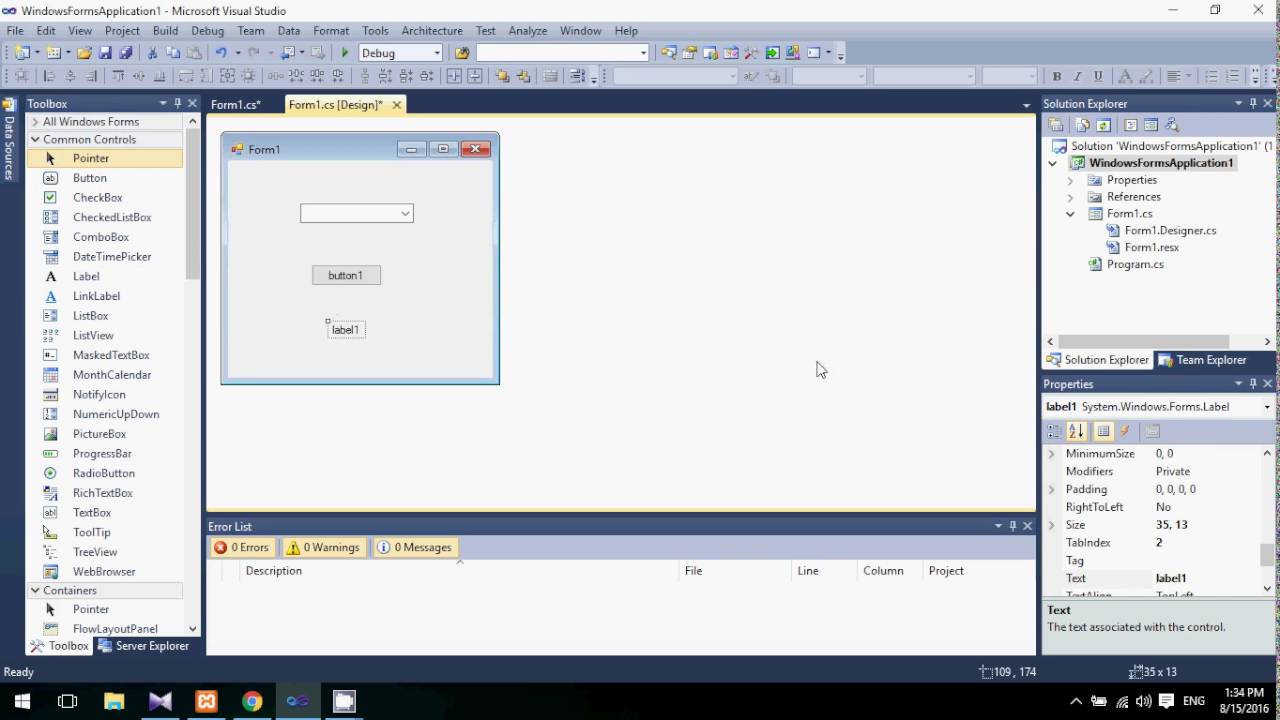Click the Solution Explorer horizontal scrollbar

pyautogui.click(x=1144, y=342)
